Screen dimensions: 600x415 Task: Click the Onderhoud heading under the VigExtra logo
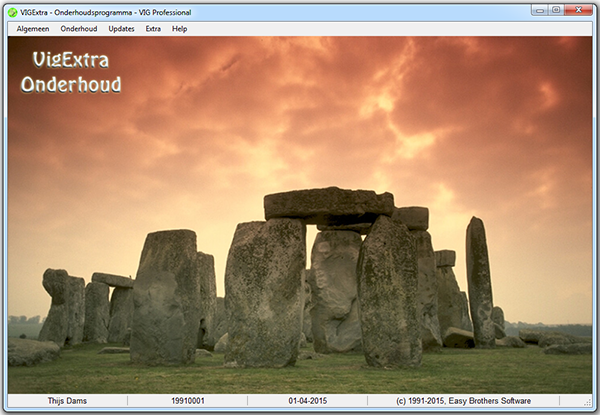(71, 84)
